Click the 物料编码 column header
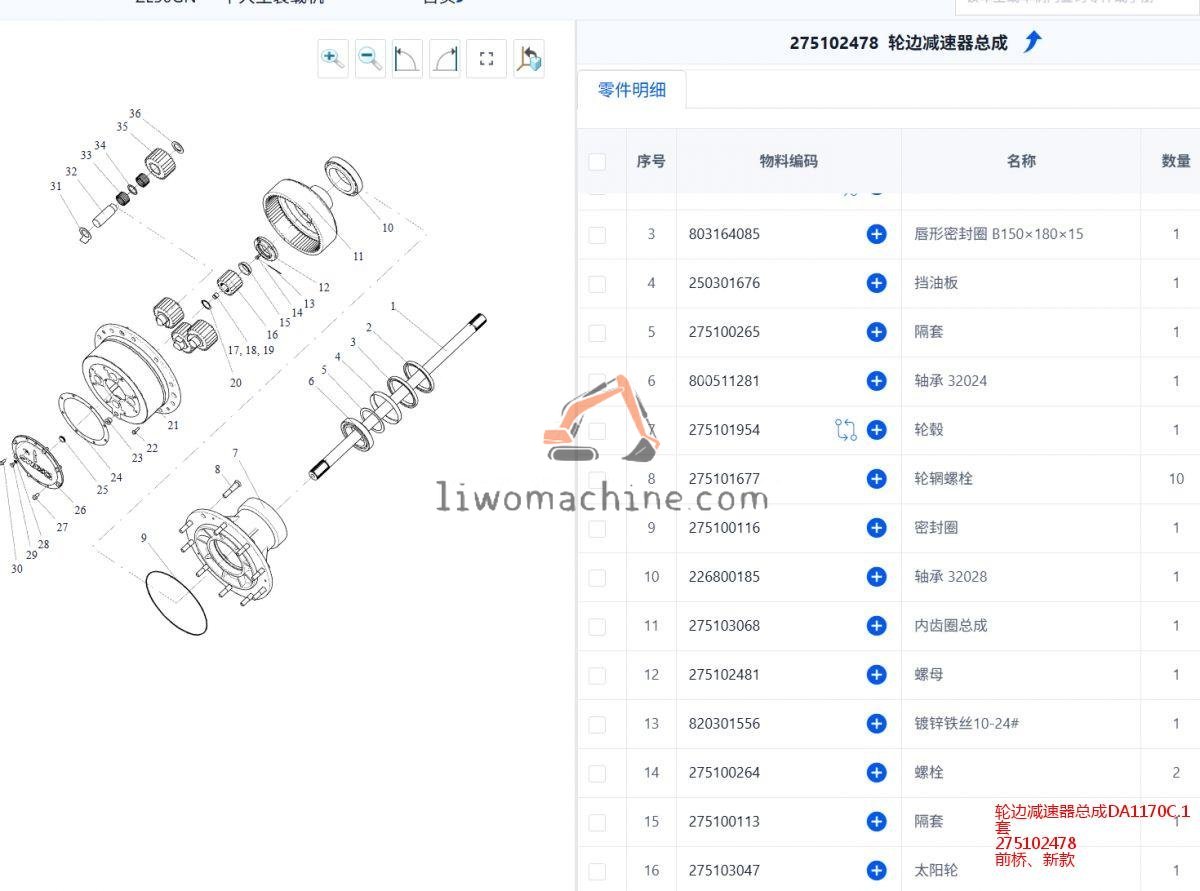The height and width of the screenshot is (891, 1200). [x=789, y=161]
